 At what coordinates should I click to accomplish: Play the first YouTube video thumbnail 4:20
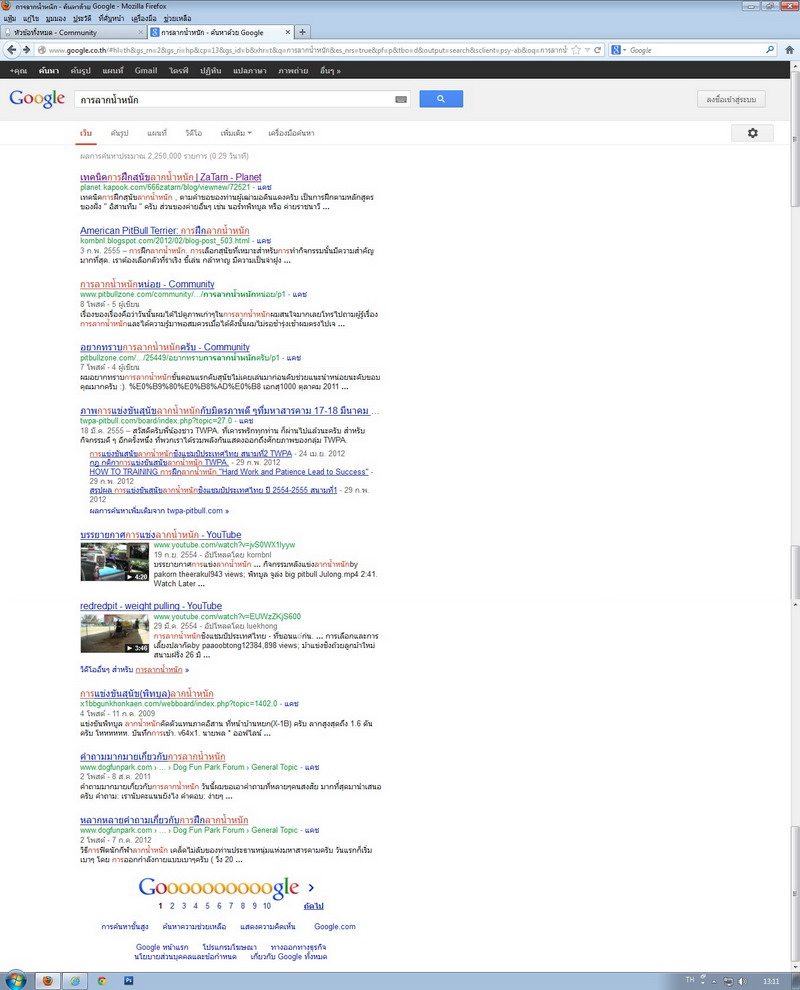point(114,561)
